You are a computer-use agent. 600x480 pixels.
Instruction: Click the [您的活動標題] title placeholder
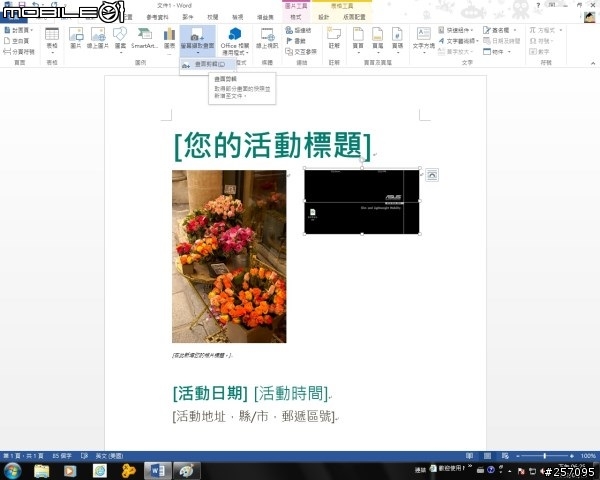click(x=272, y=145)
